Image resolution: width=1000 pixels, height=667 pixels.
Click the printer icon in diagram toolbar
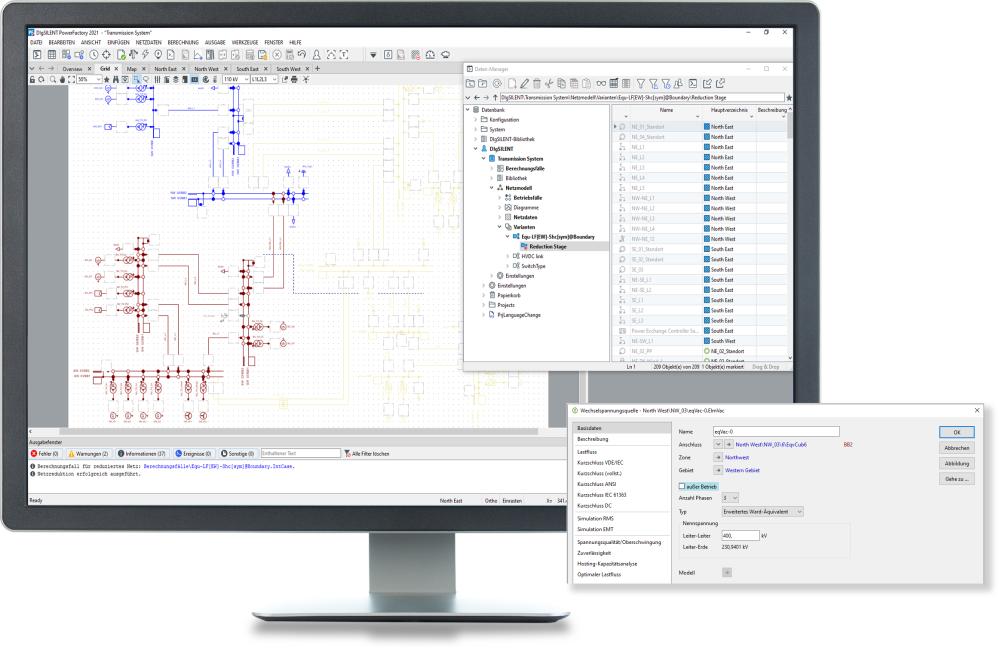tap(294, 79)
